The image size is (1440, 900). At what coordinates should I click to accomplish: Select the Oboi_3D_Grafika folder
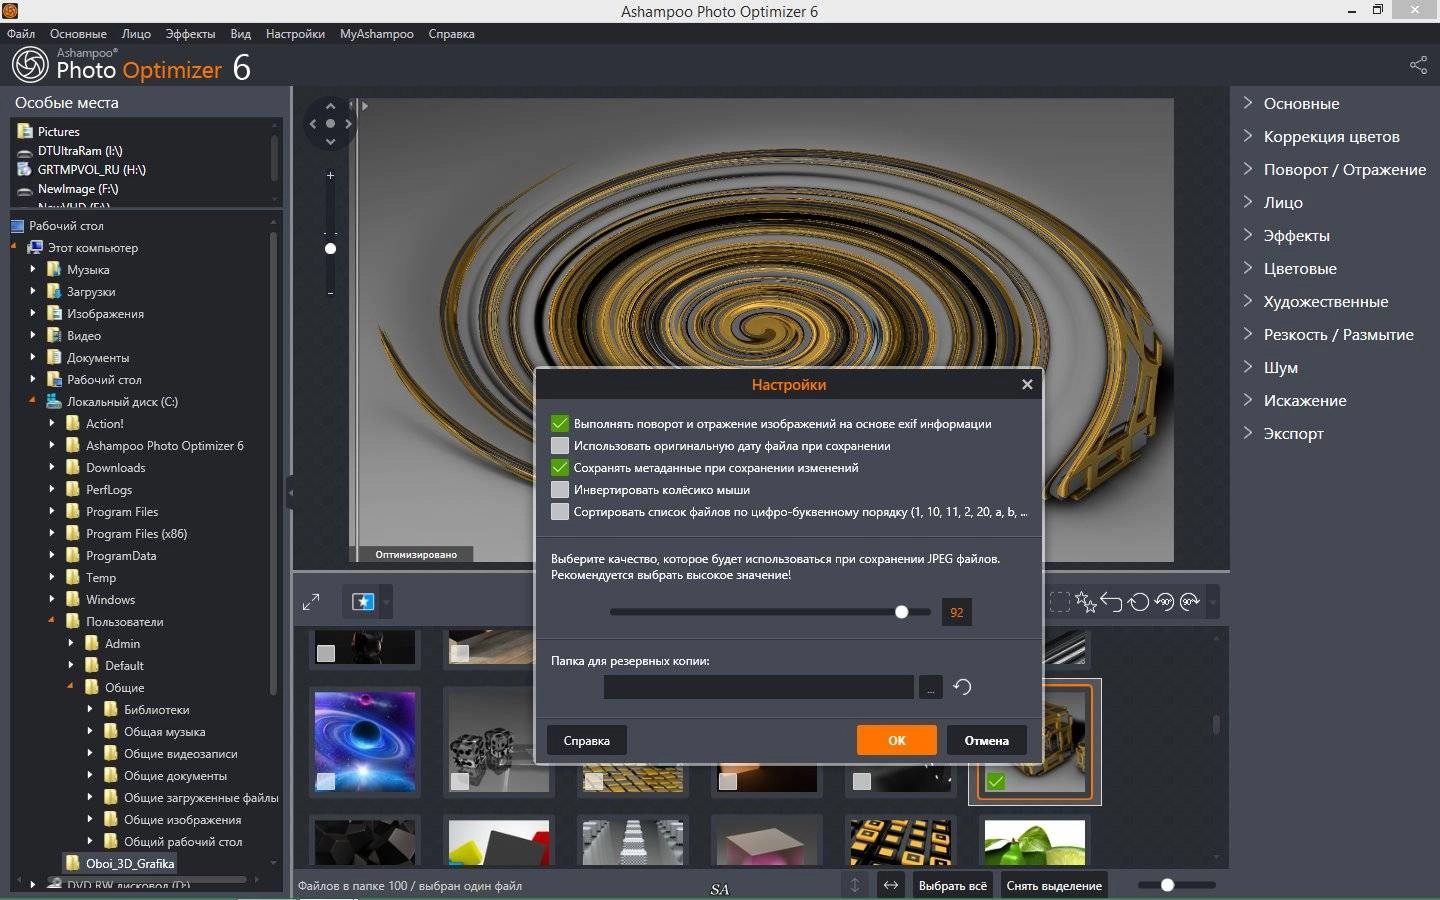pos(130,863)
